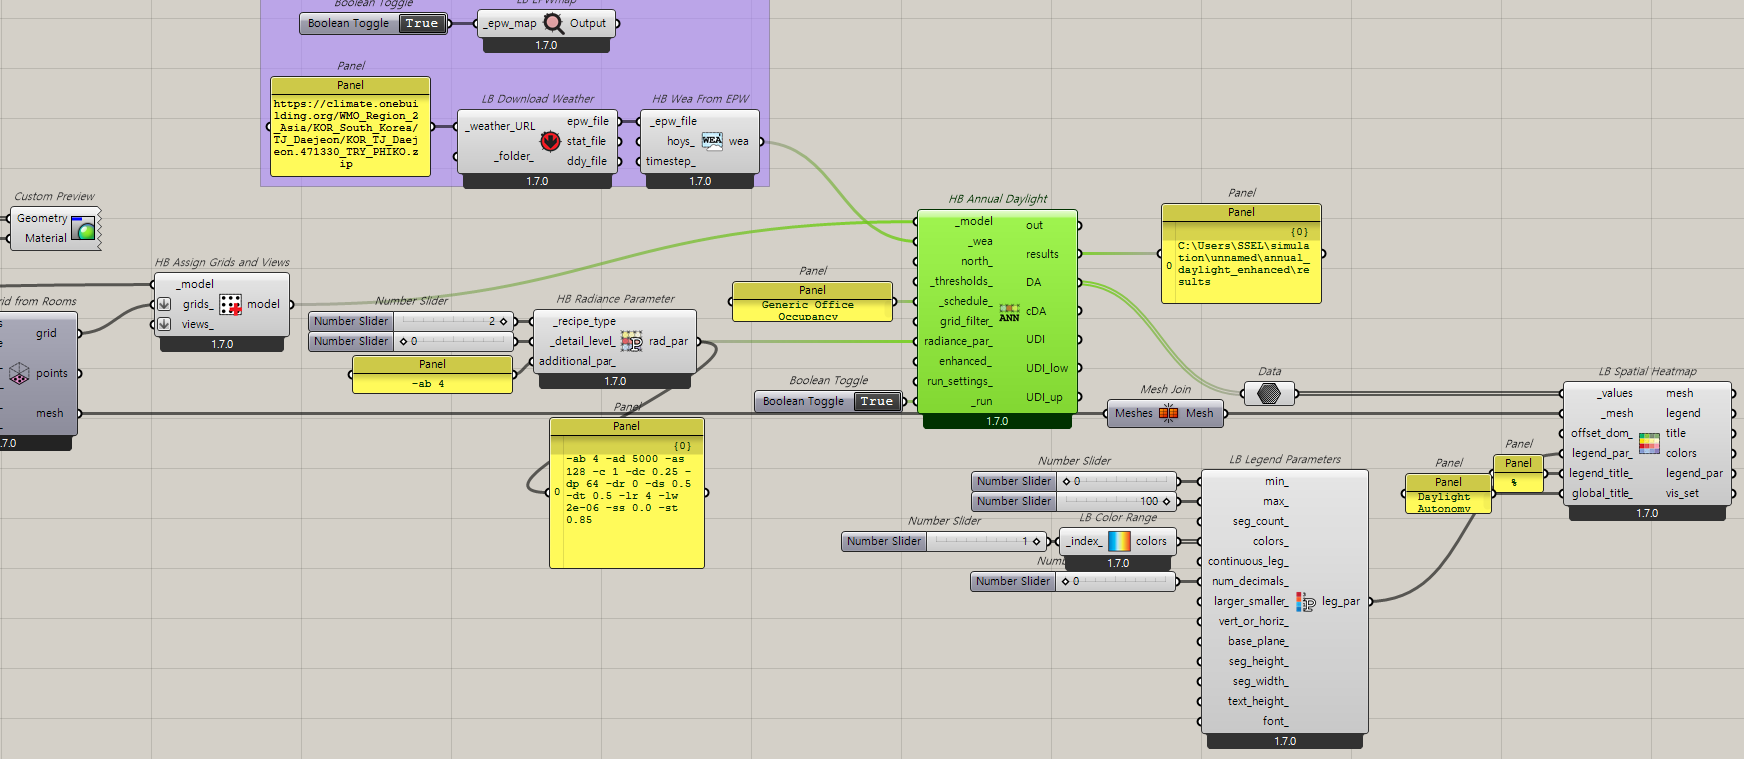Select the LB Legend Parameters icon

coord(1305,602)
